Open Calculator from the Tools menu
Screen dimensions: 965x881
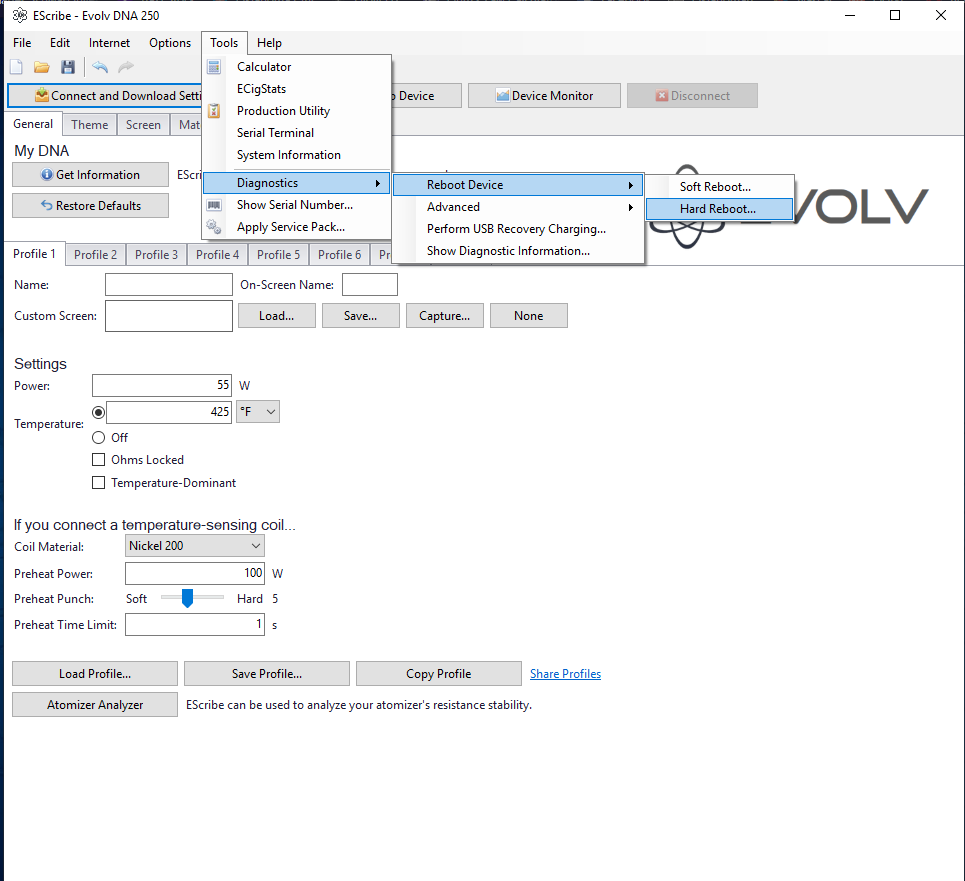tap(264, 67)
